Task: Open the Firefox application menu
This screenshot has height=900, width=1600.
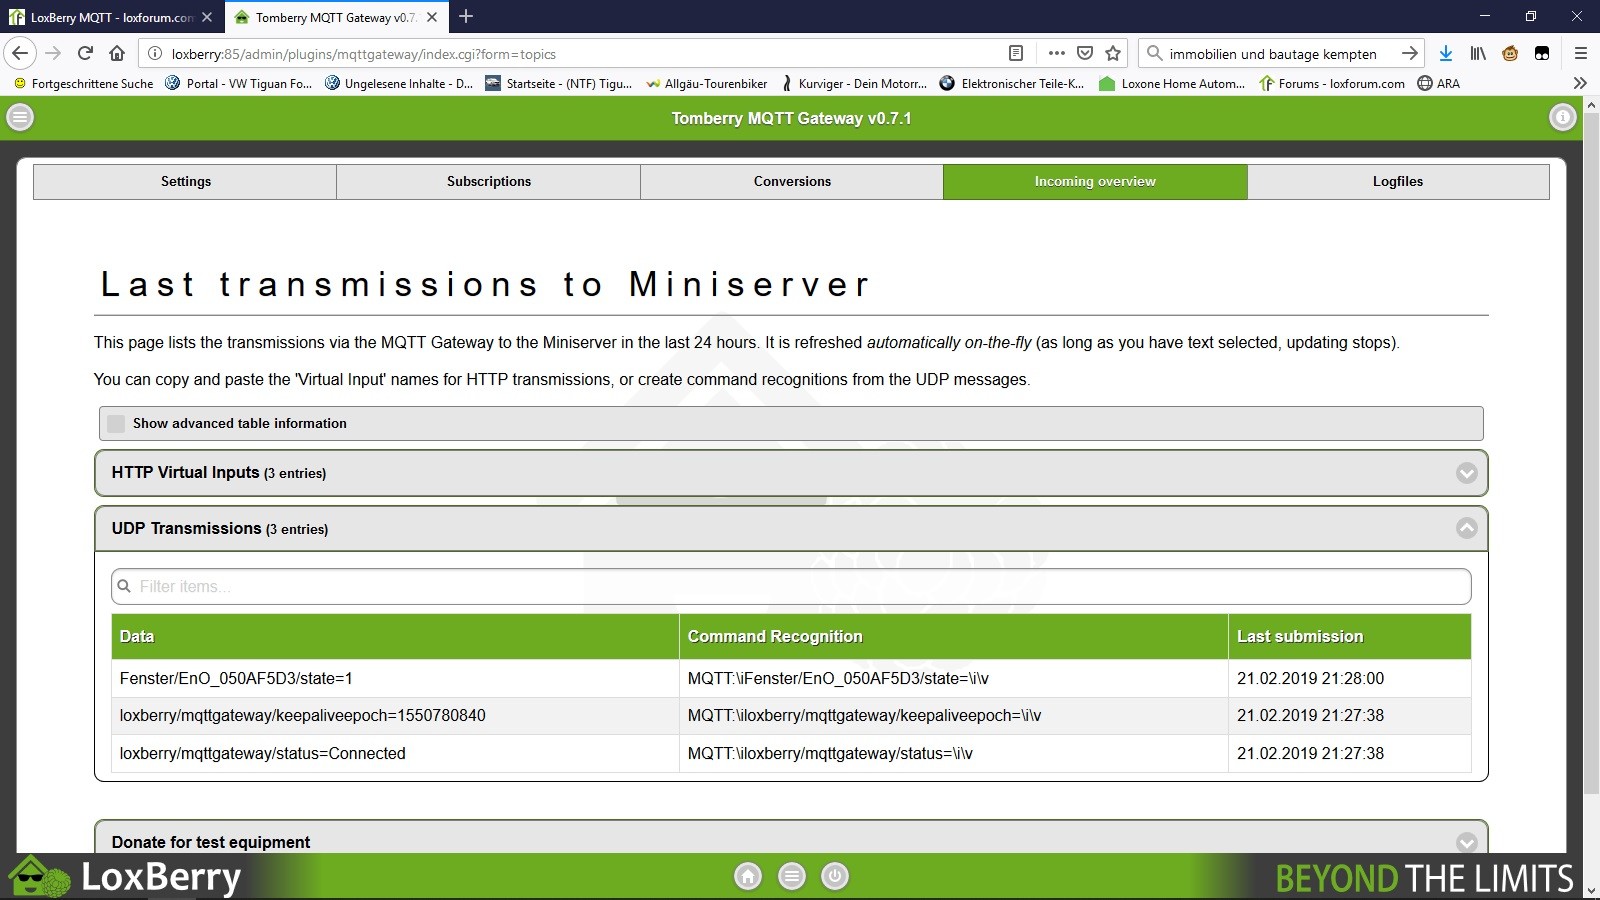Action: coord(1581,54)
